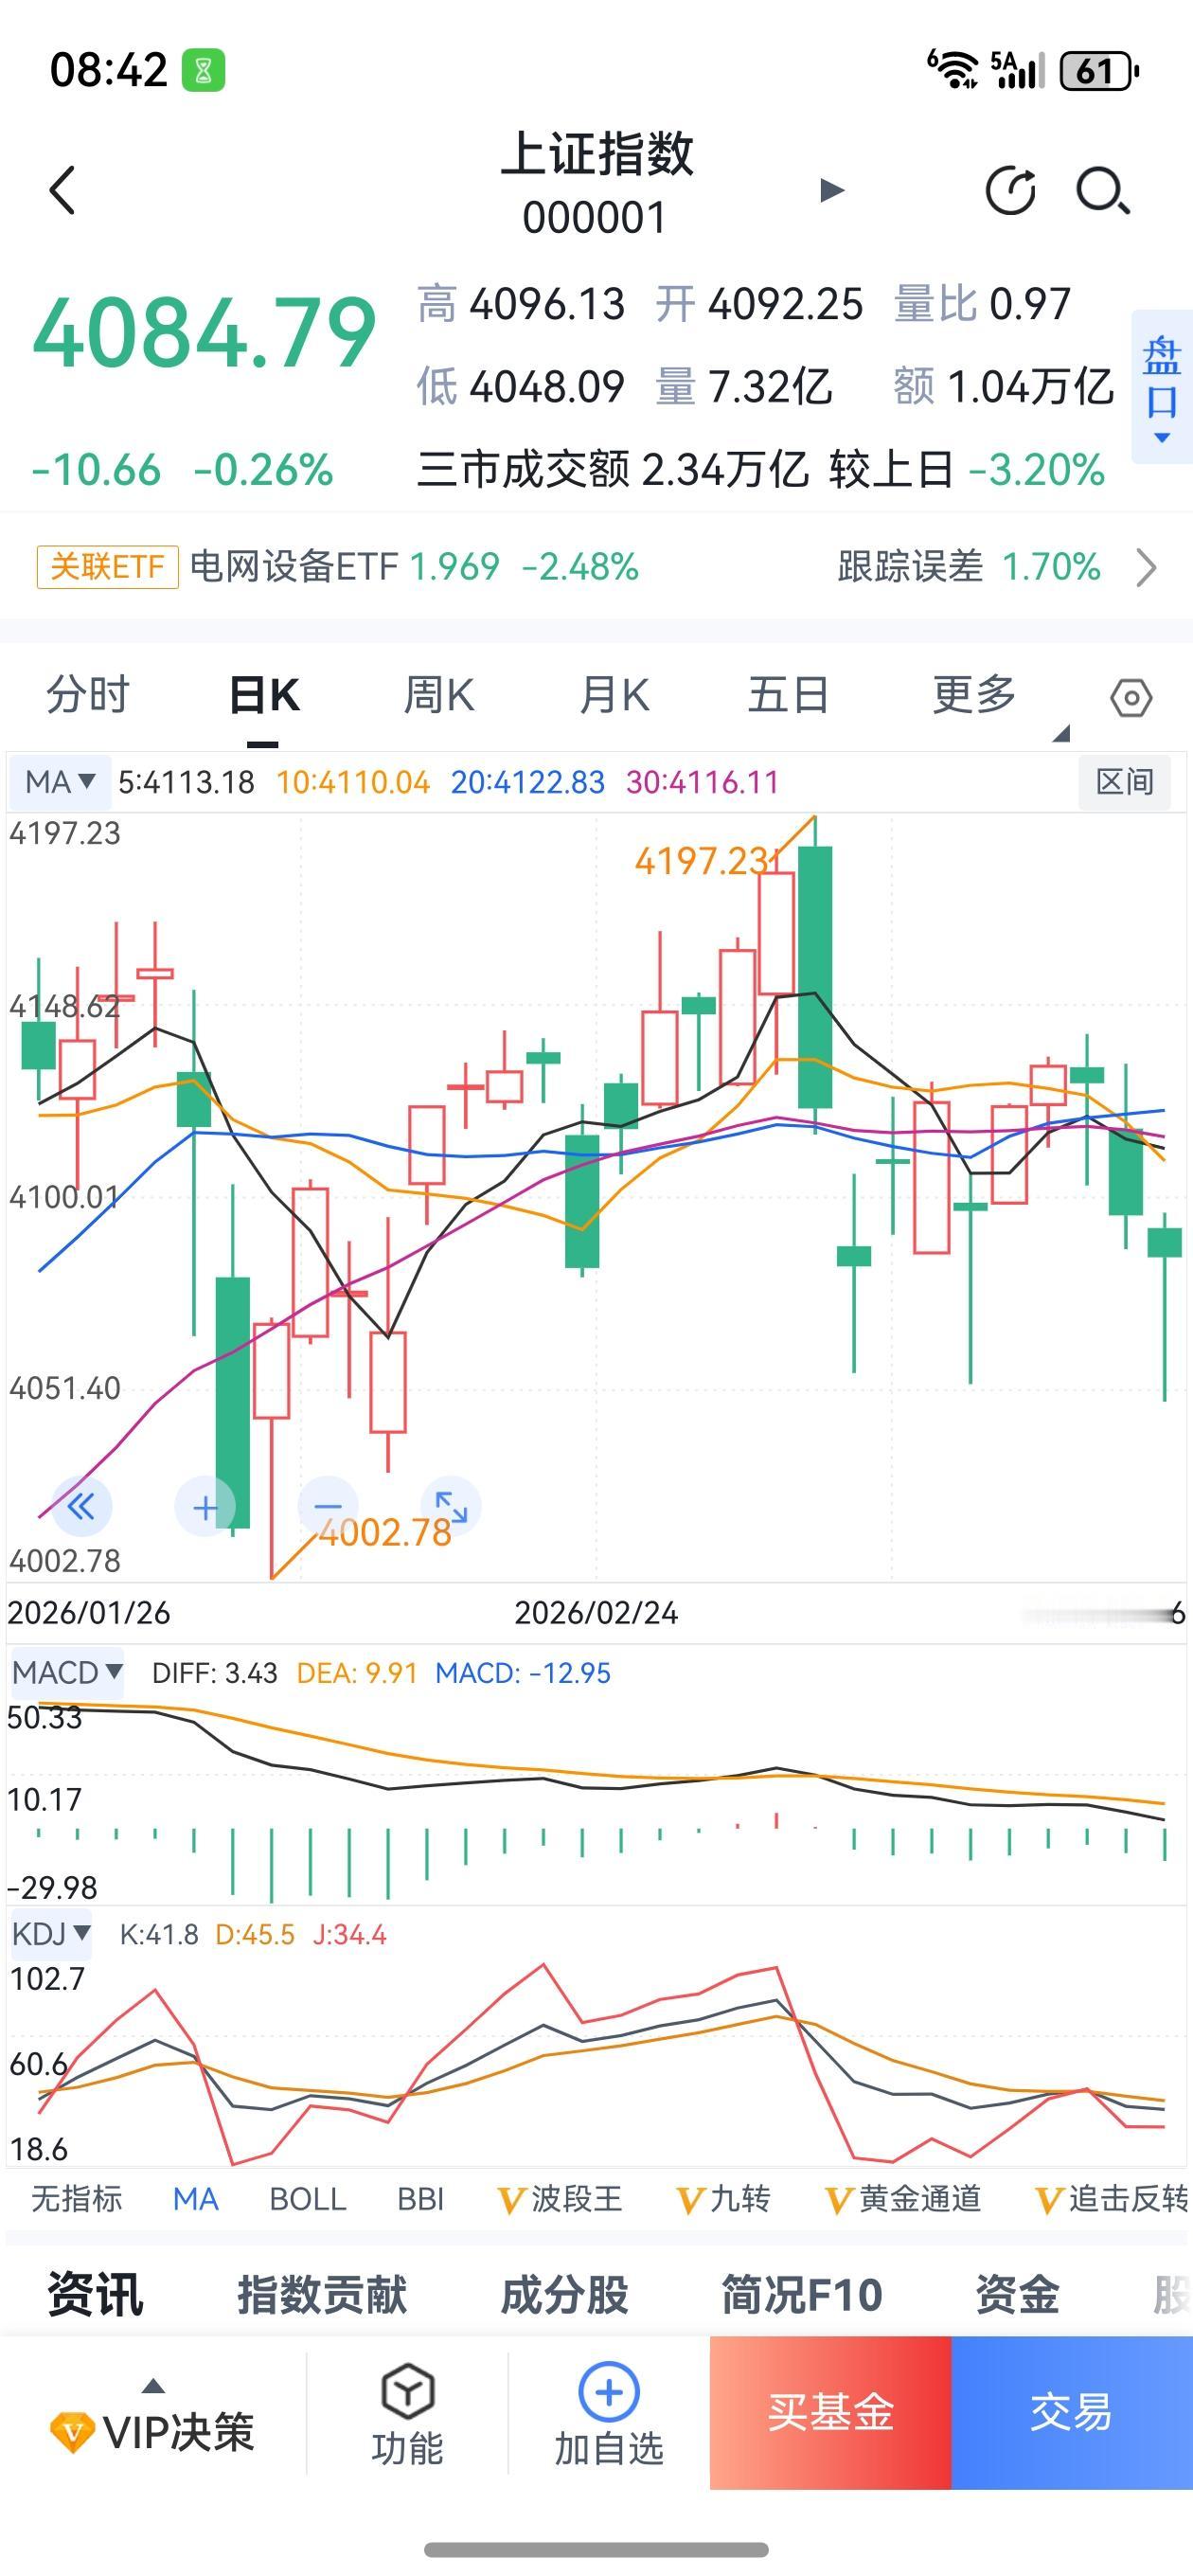Image resolution: width=1193 pixels, height=2576 pixels.
Task: Switch to 分时 chart tab
Action: coord(88,694)
